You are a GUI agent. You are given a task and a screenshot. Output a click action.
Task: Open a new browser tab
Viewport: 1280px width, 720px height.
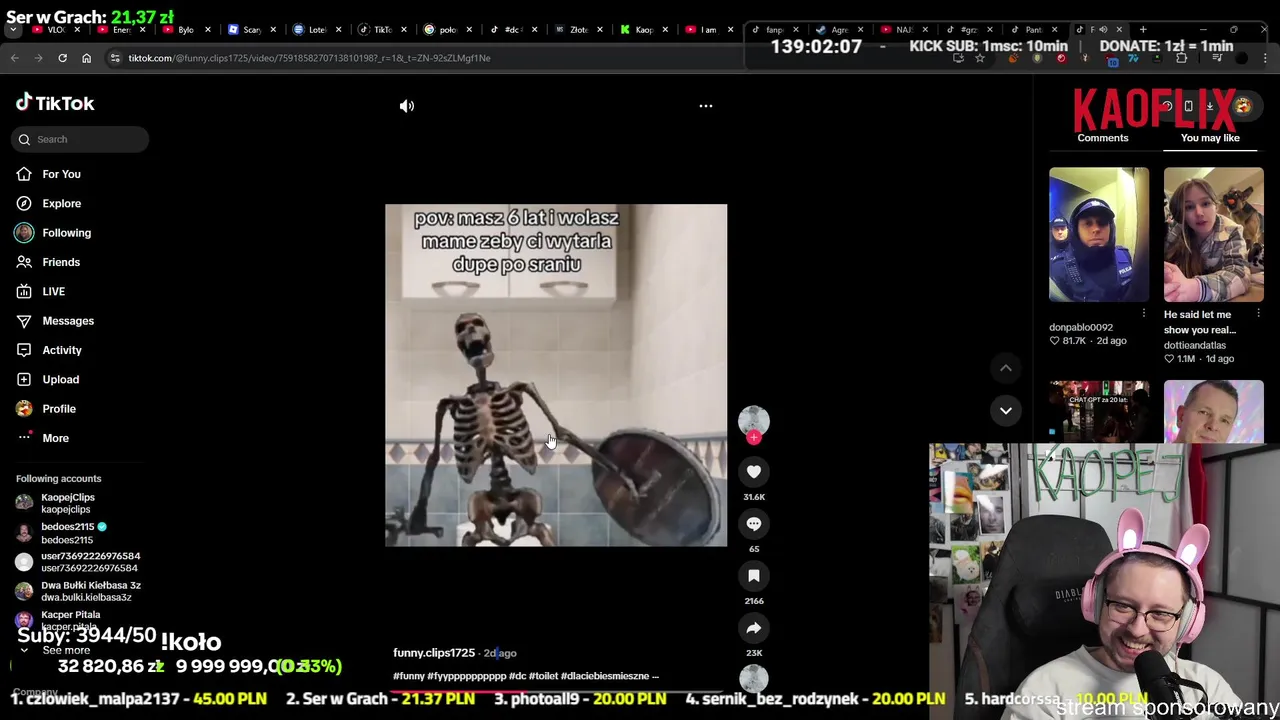[1144, 30]
